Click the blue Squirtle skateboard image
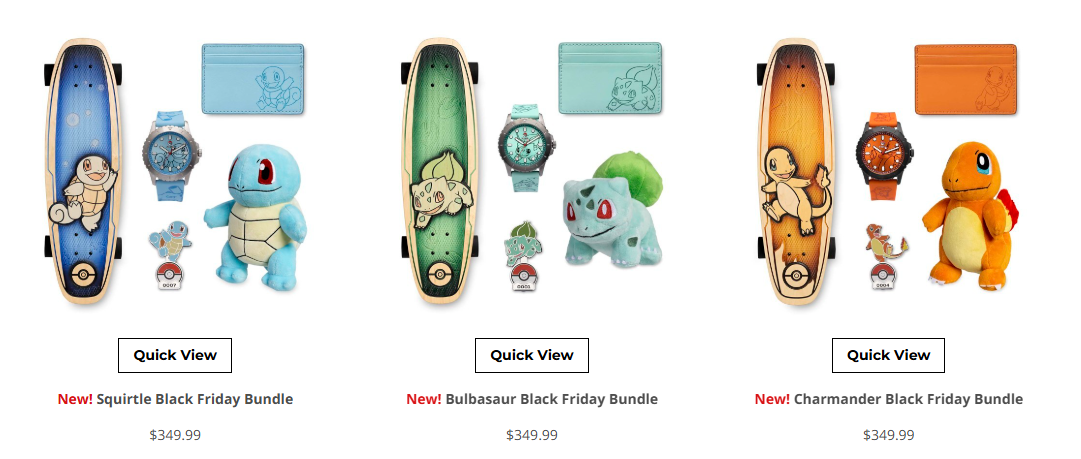This screenshot has height=459, width=1081. [83, 171]
